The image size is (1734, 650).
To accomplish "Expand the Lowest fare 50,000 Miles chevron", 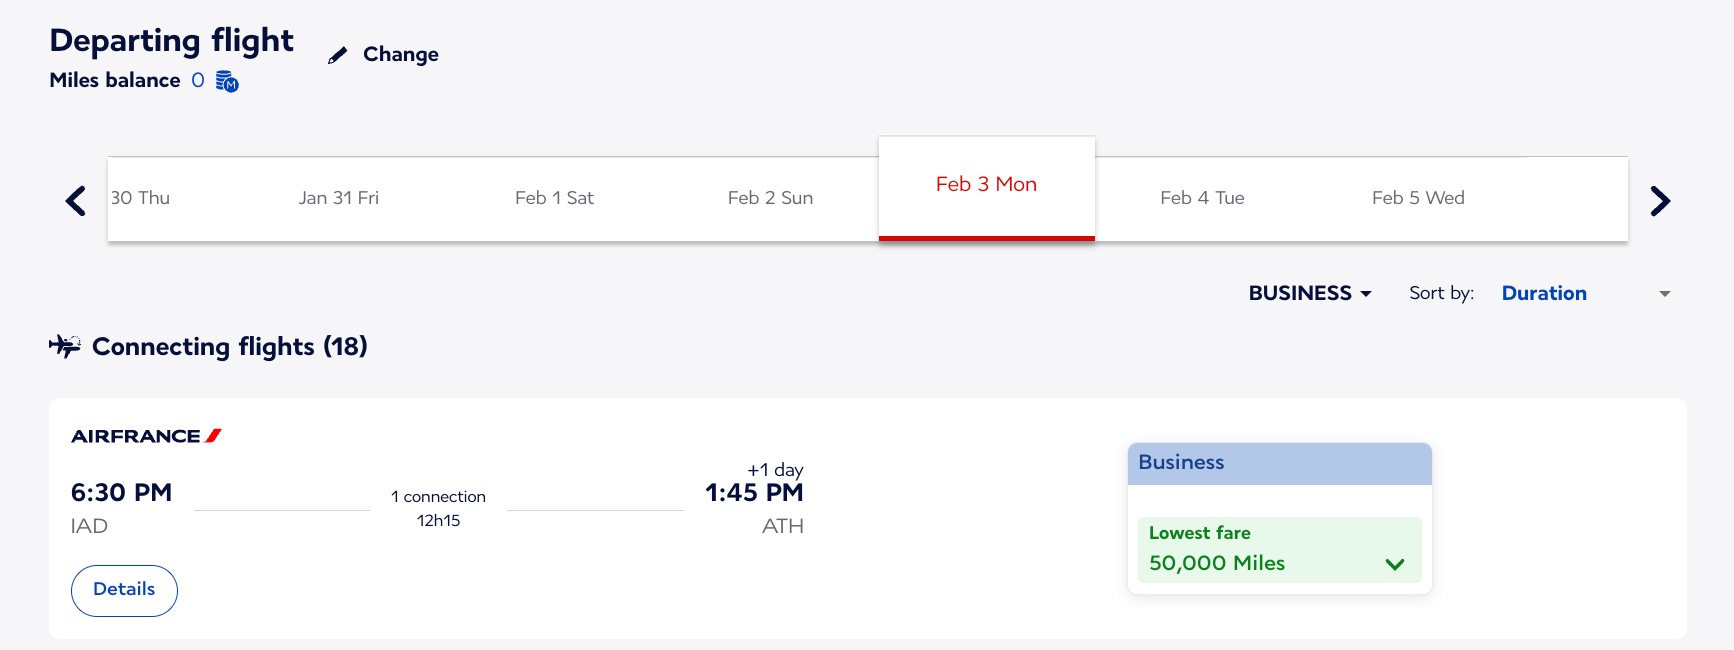I will pyautogui.click(x=1396, y=563).
